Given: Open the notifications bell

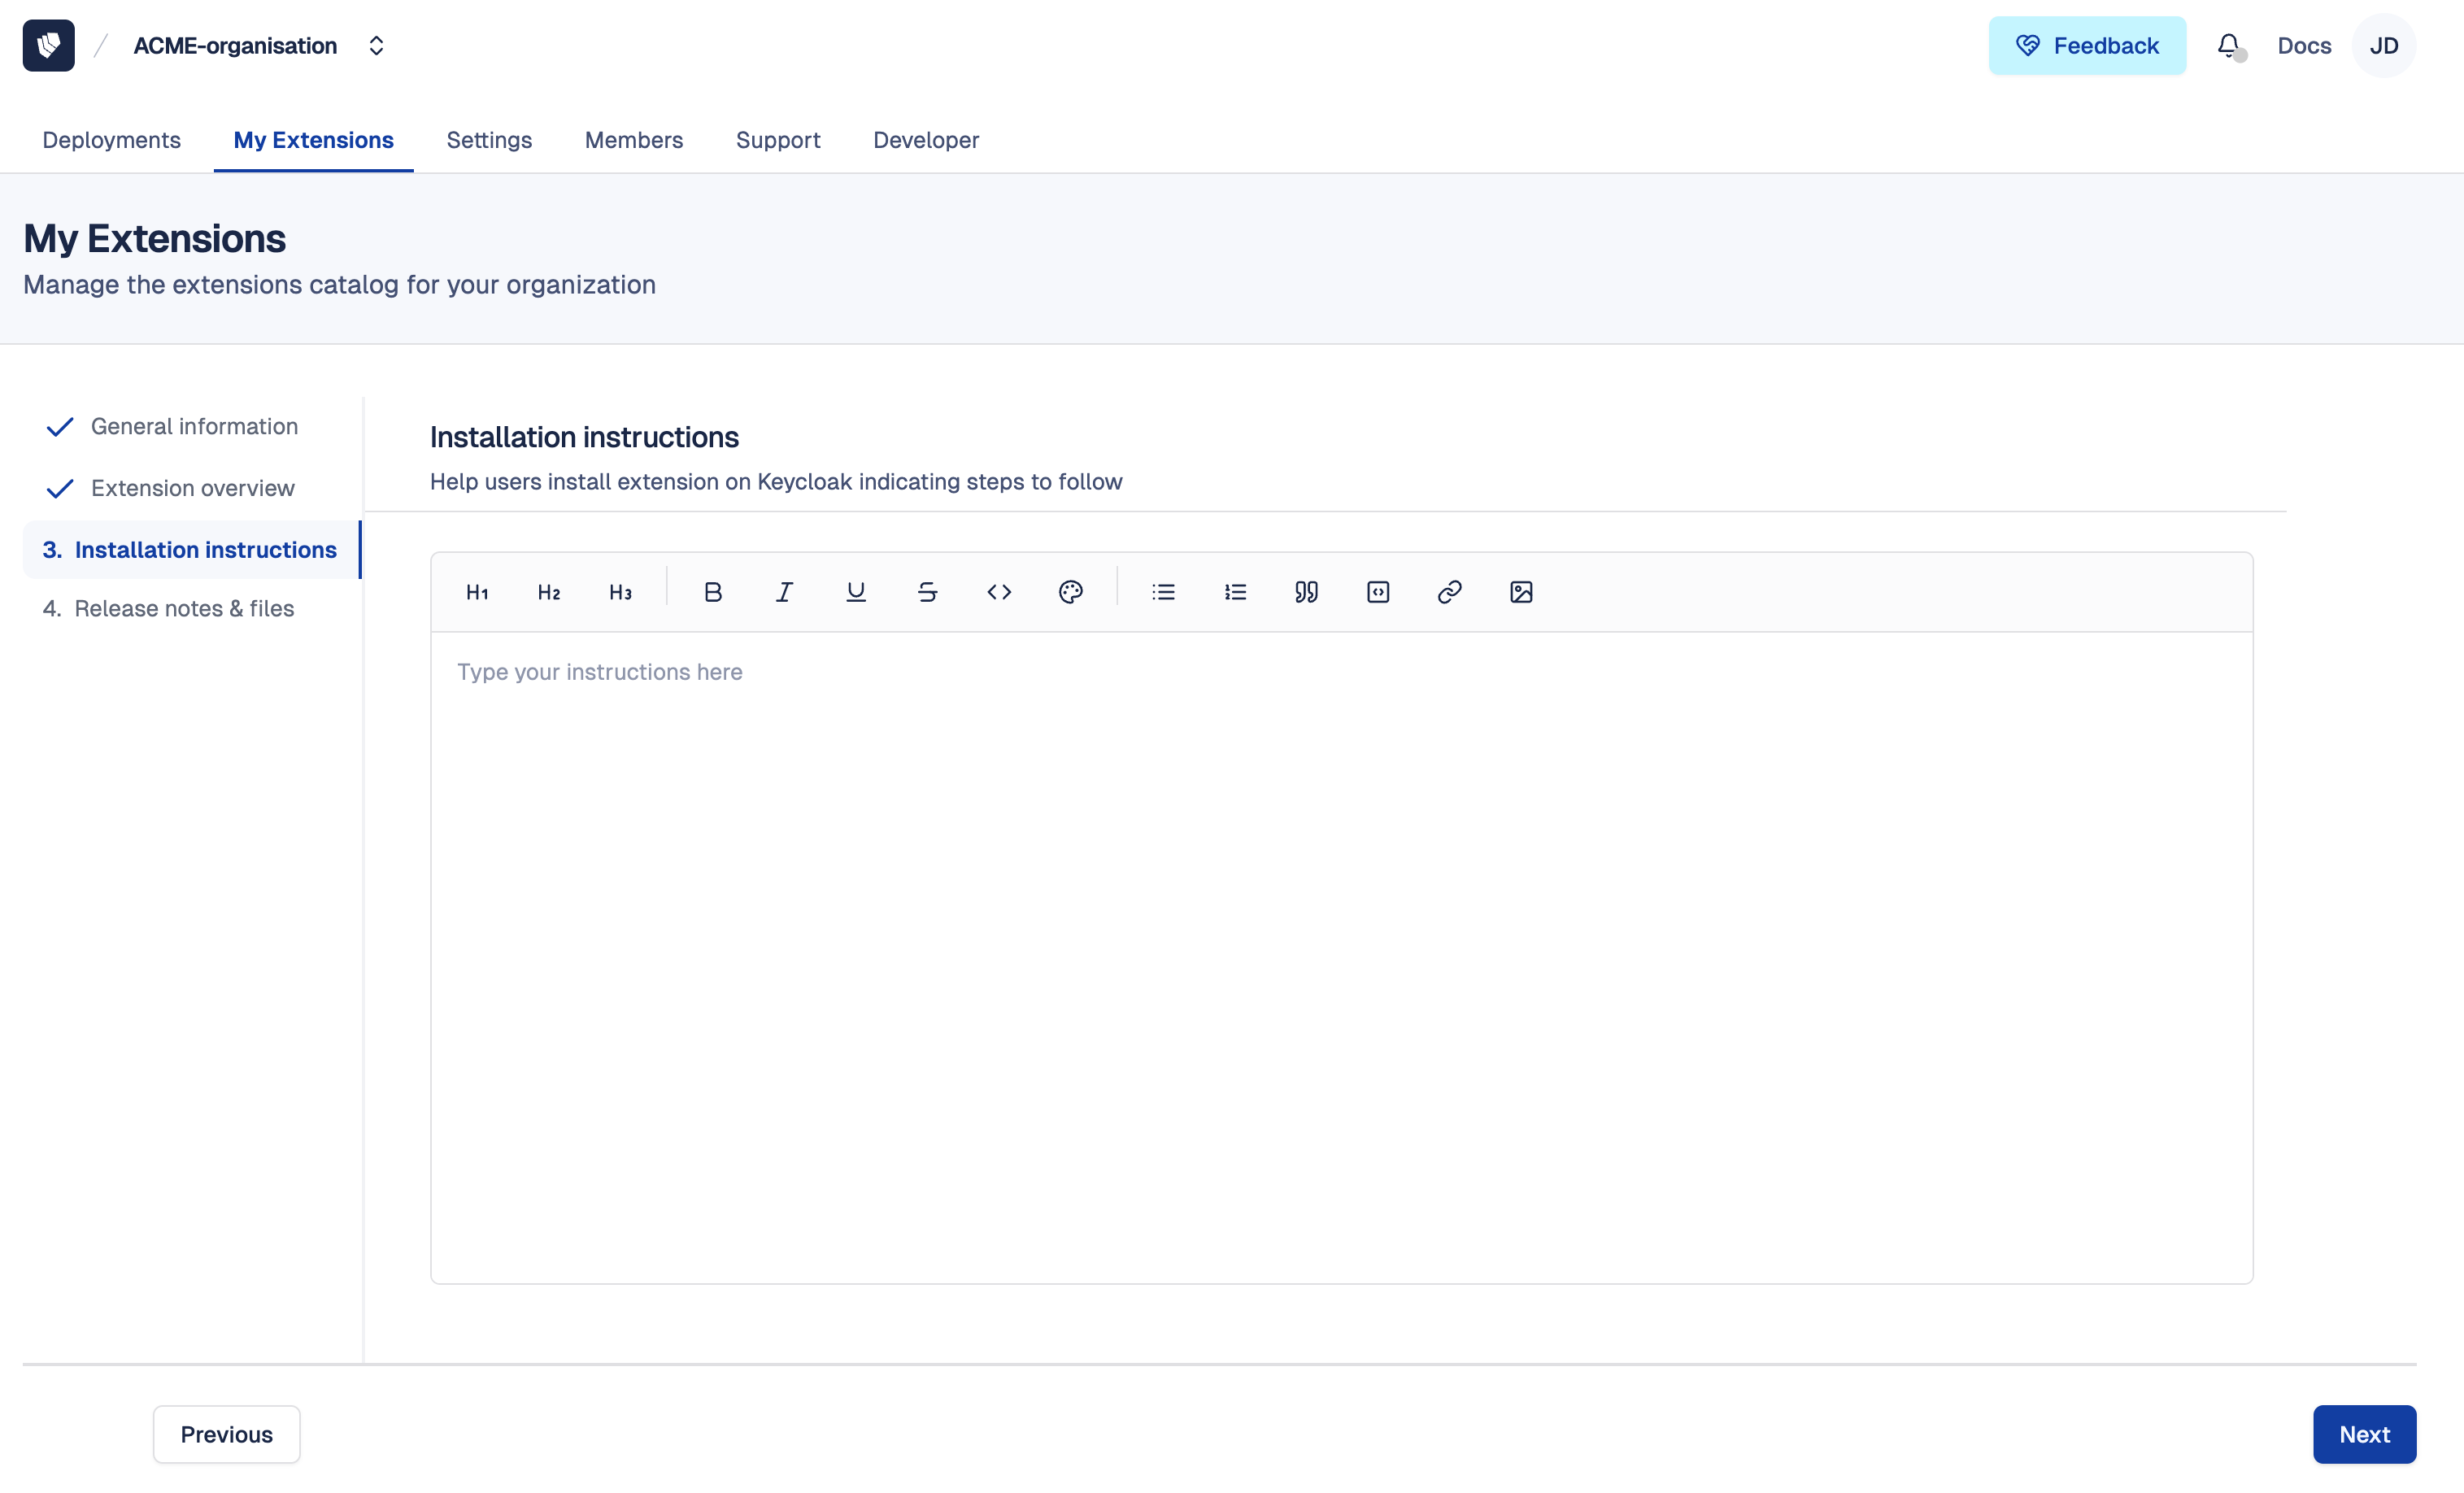Looking at the screenshot, I should pos(2228,45).
